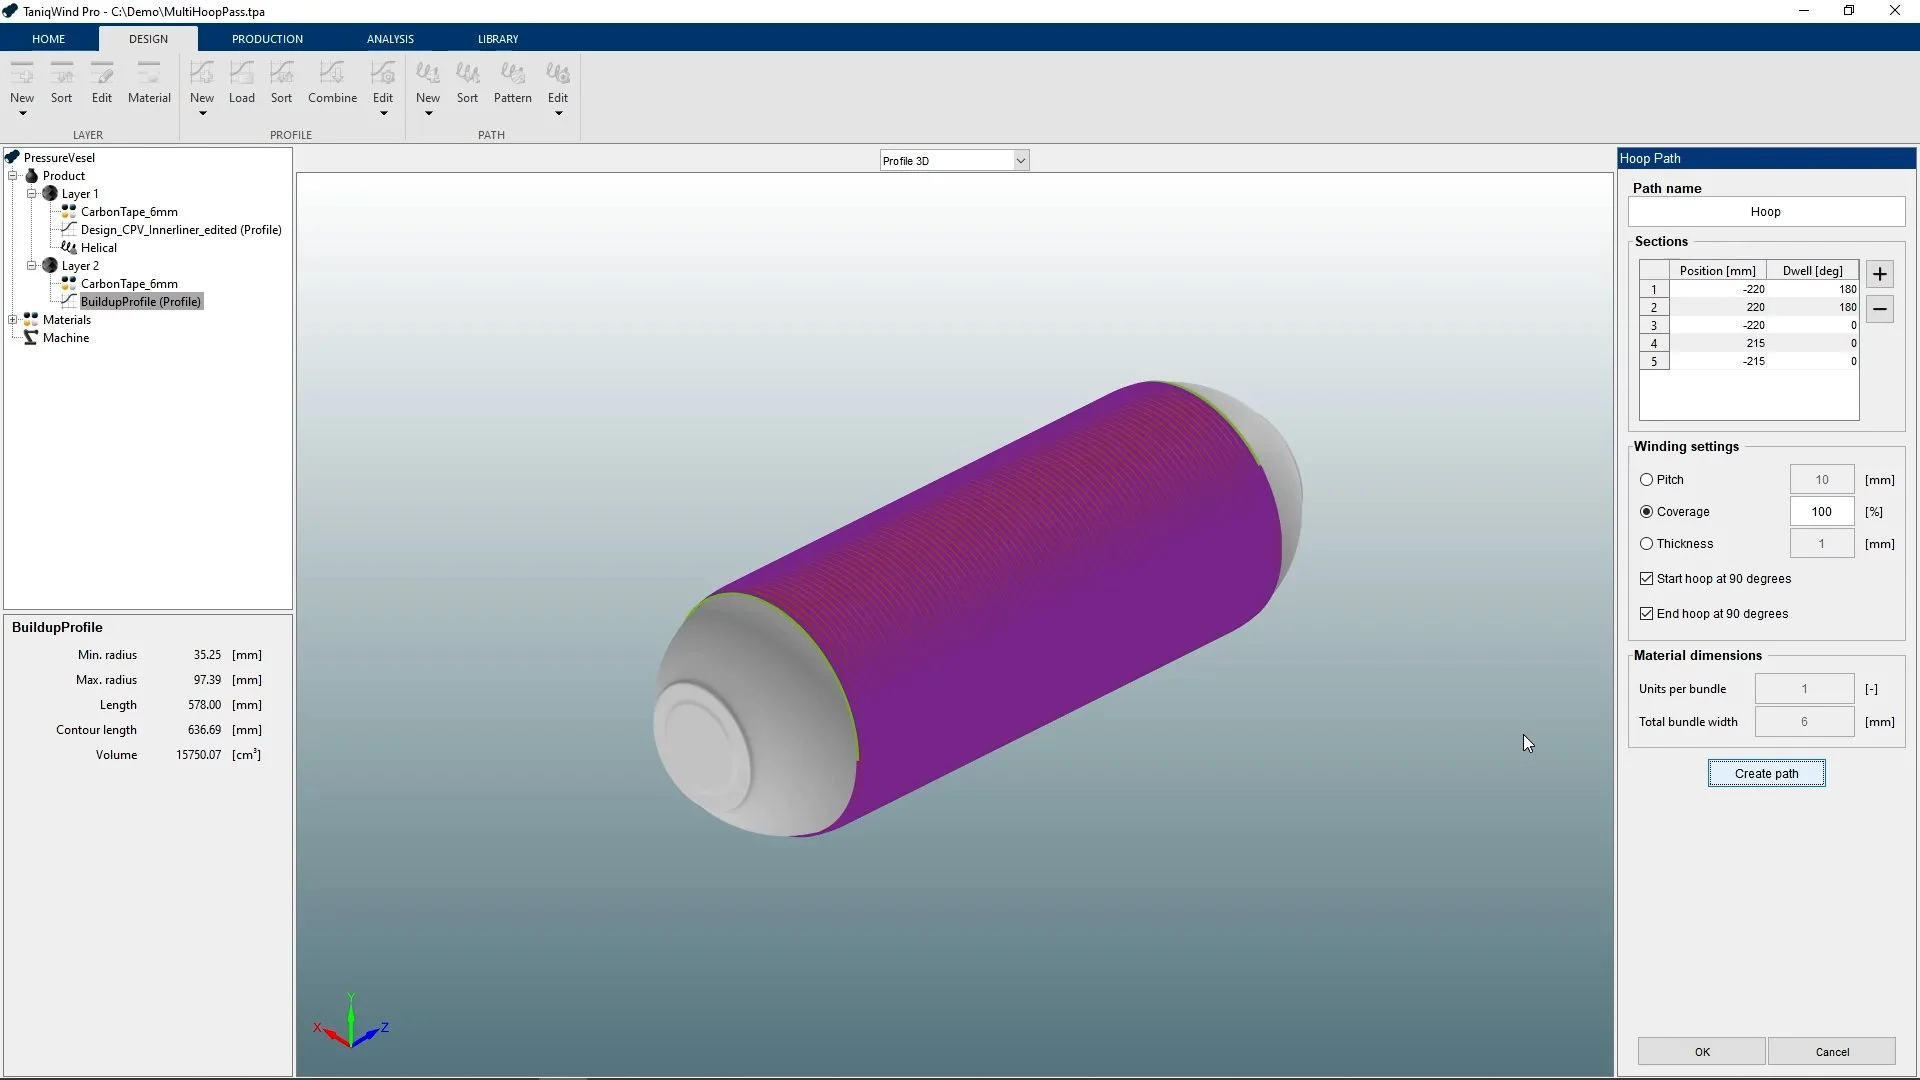Select the Thickness radio button
Screen dimensions: 1920x1080
click(1646, 544)
